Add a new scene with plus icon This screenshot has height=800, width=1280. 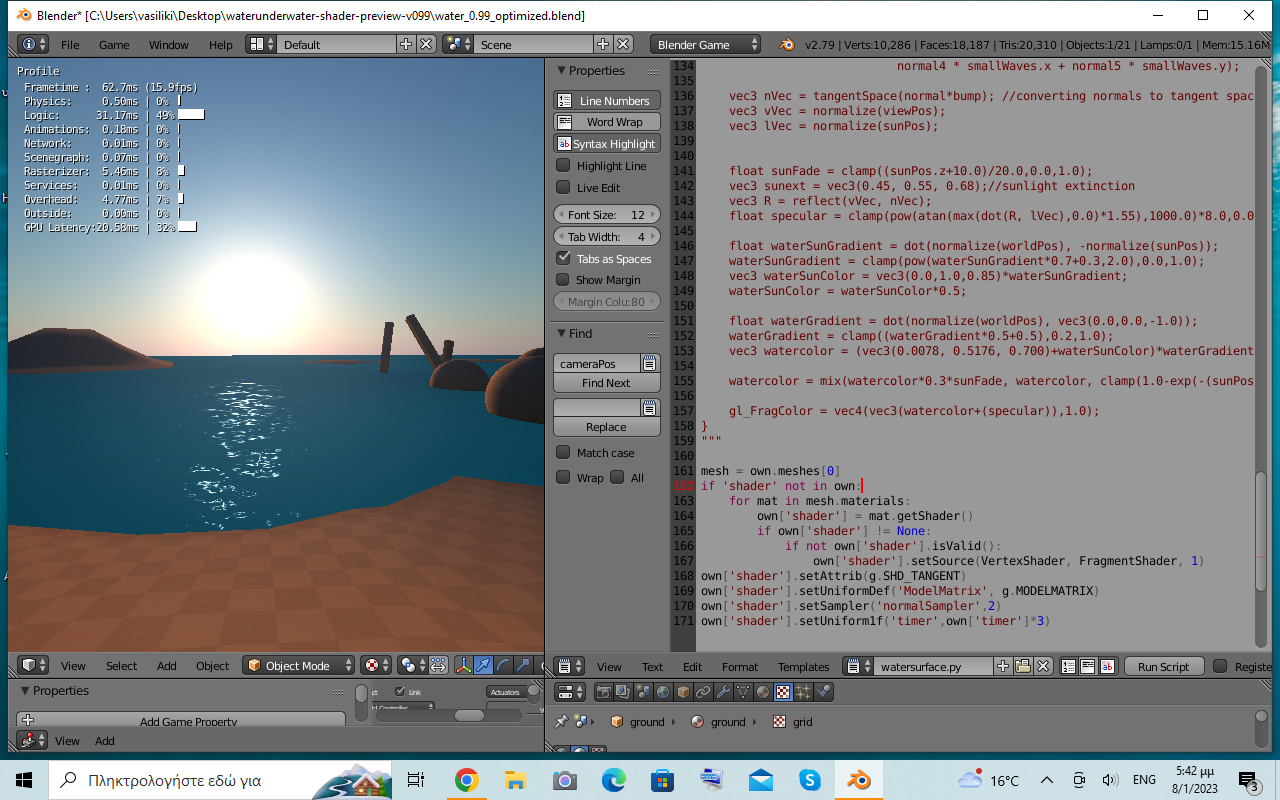[x=603, y=44]
